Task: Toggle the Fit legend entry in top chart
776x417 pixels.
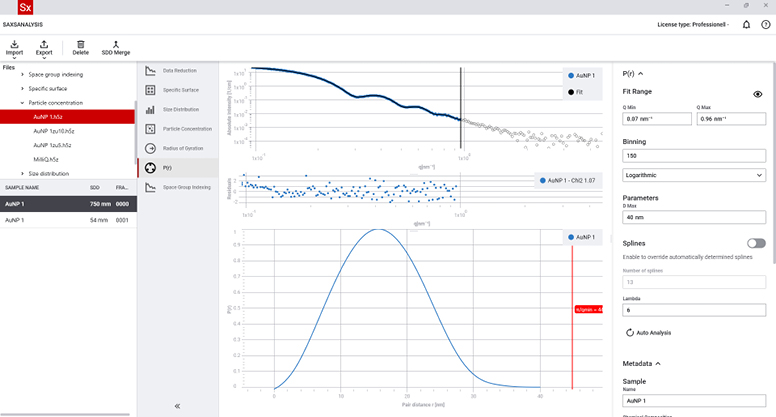Action: tap(578, 91)
